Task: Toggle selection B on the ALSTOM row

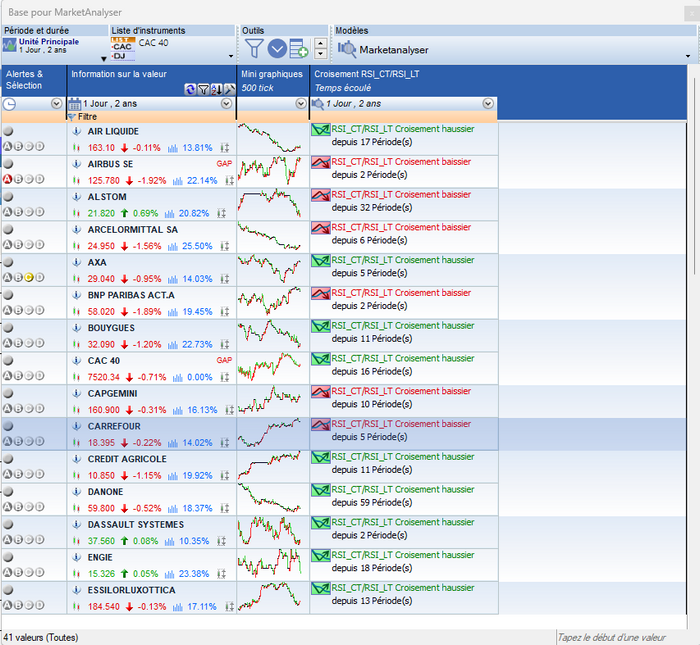Action: (x=18, y=212)
